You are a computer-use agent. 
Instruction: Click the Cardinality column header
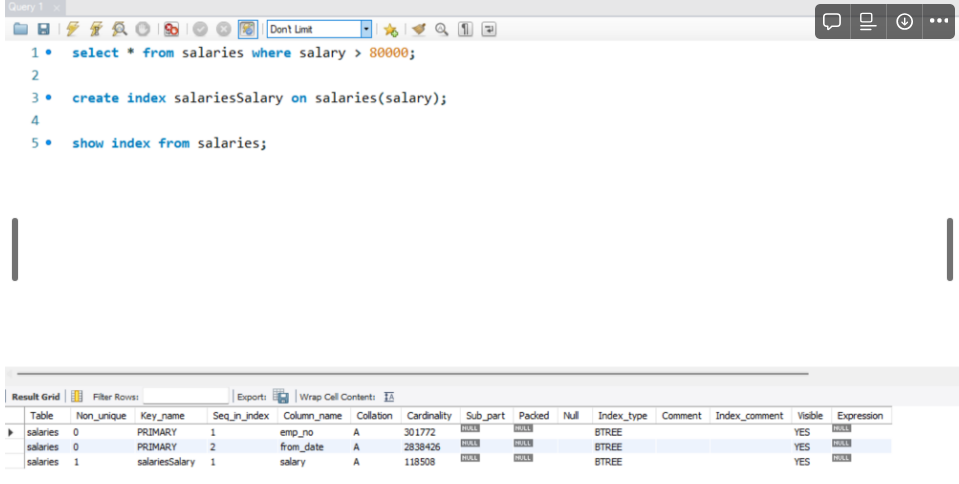429,415
